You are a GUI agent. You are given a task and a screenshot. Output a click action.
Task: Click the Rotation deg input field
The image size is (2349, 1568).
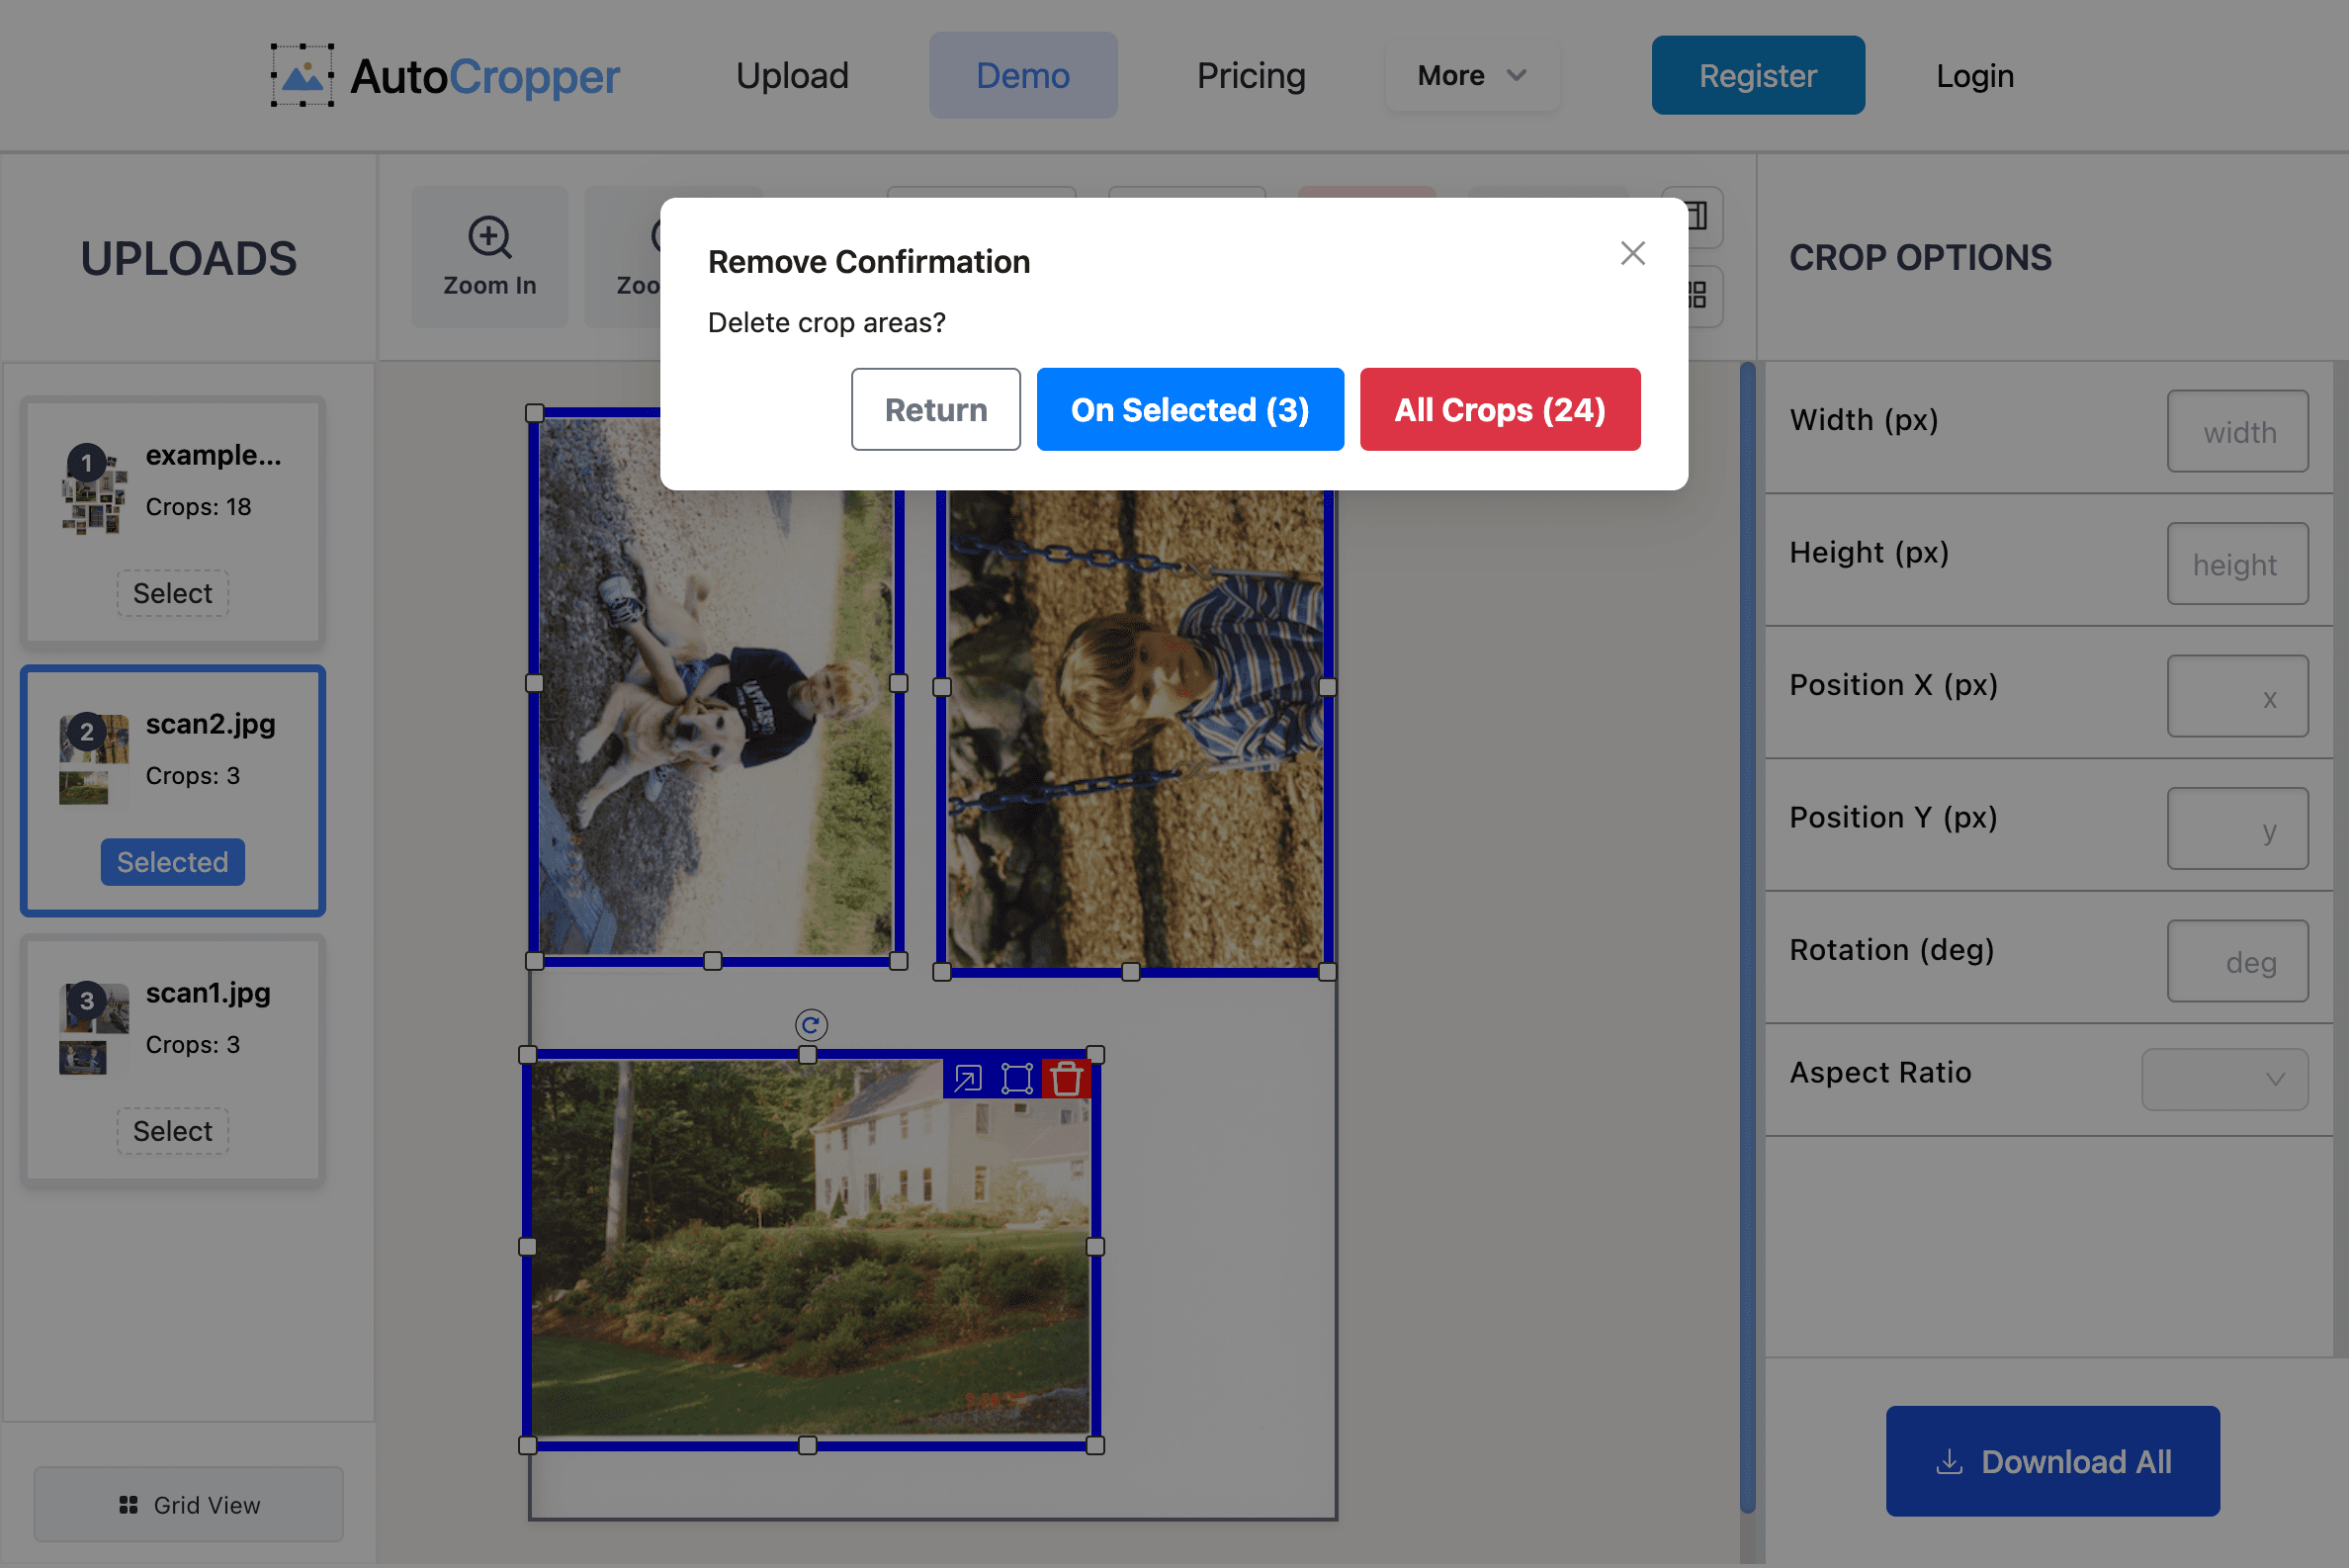2237,961
